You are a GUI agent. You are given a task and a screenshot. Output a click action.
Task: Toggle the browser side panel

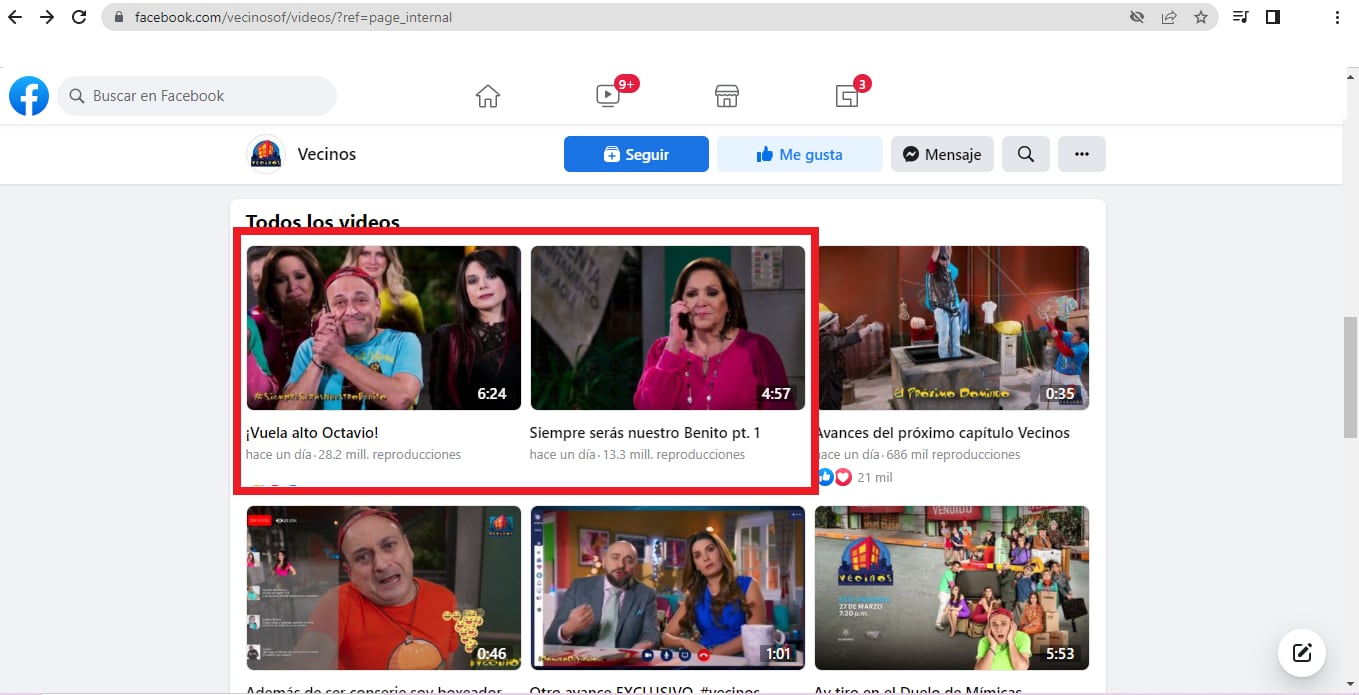click(x=1273, y=17)
